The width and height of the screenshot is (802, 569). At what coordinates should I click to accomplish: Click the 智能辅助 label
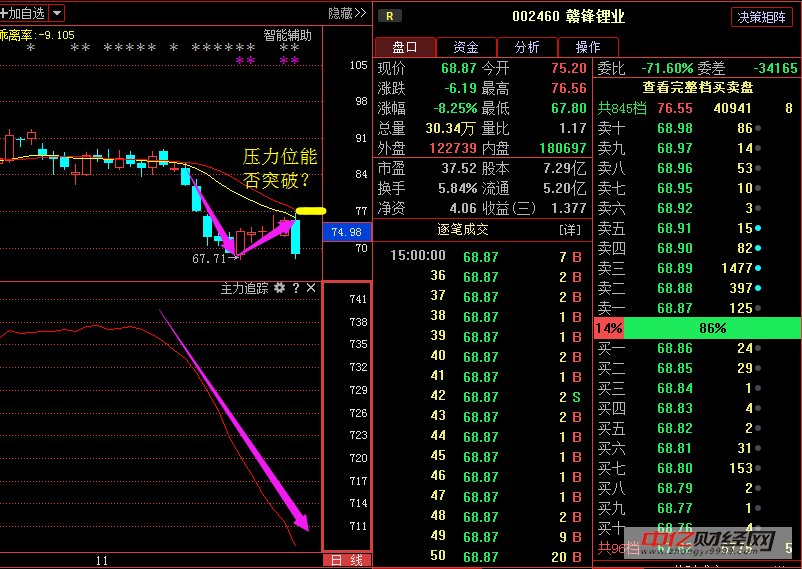[287, 35]
